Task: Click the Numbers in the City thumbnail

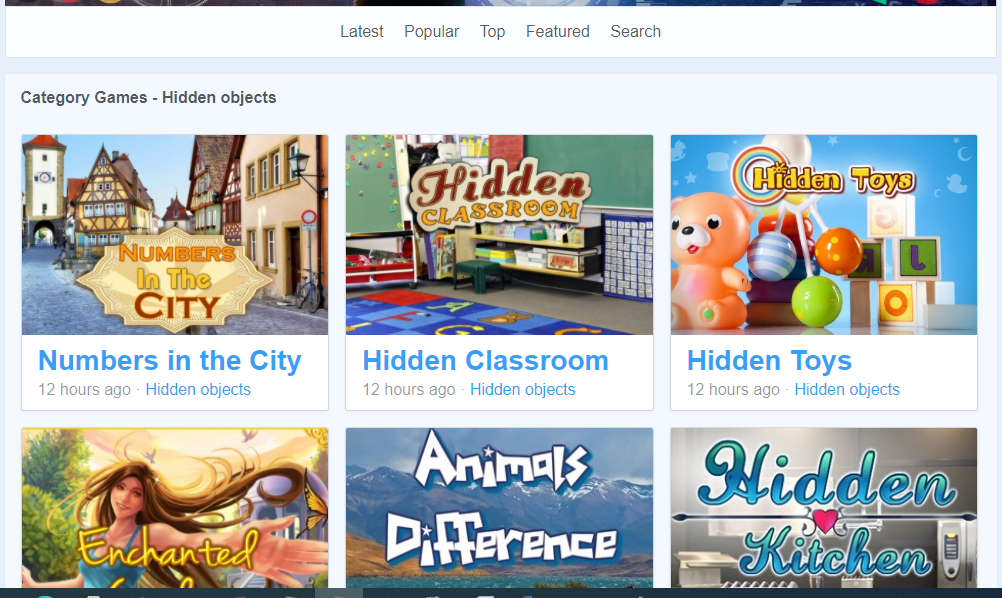Action: click(175, 235)
